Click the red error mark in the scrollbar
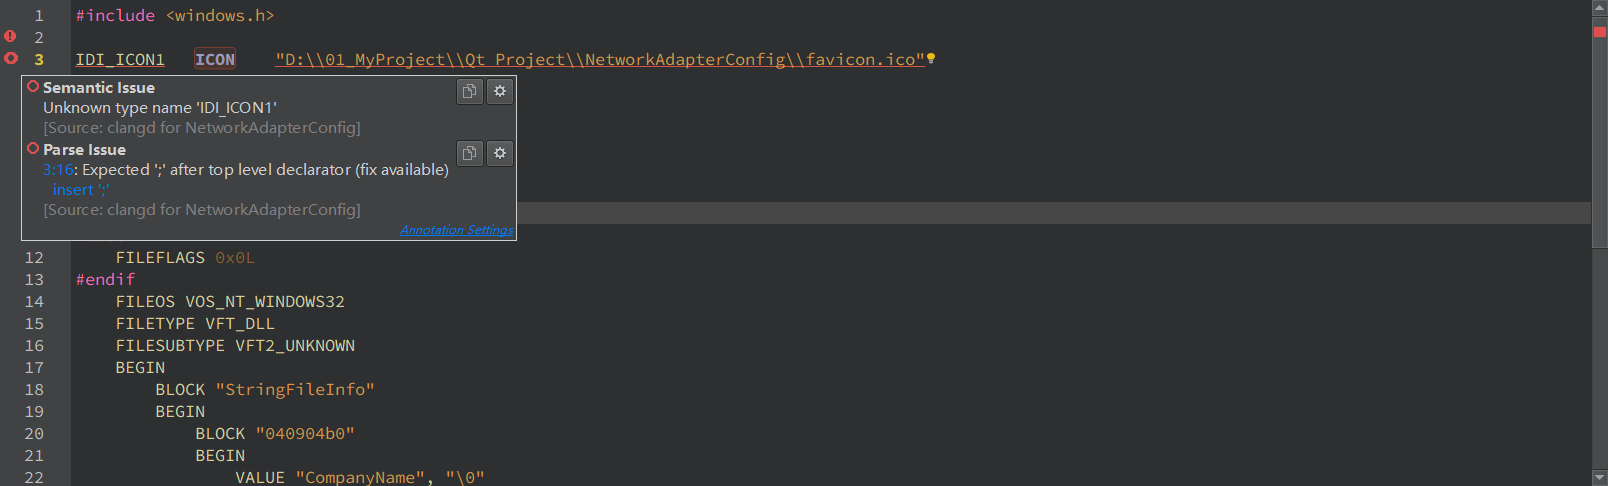 click(x=1599, y=32)
